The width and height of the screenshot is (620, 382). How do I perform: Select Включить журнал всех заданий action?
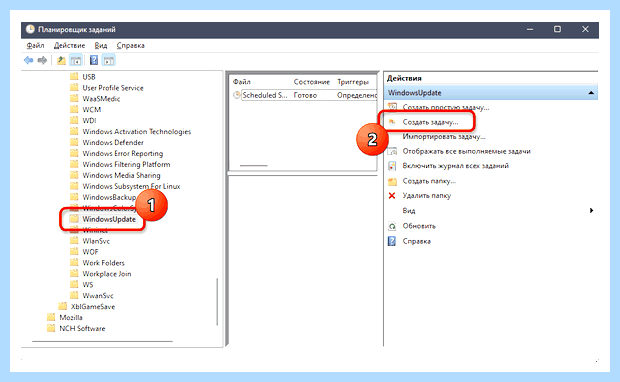click(x=456, y=166)
